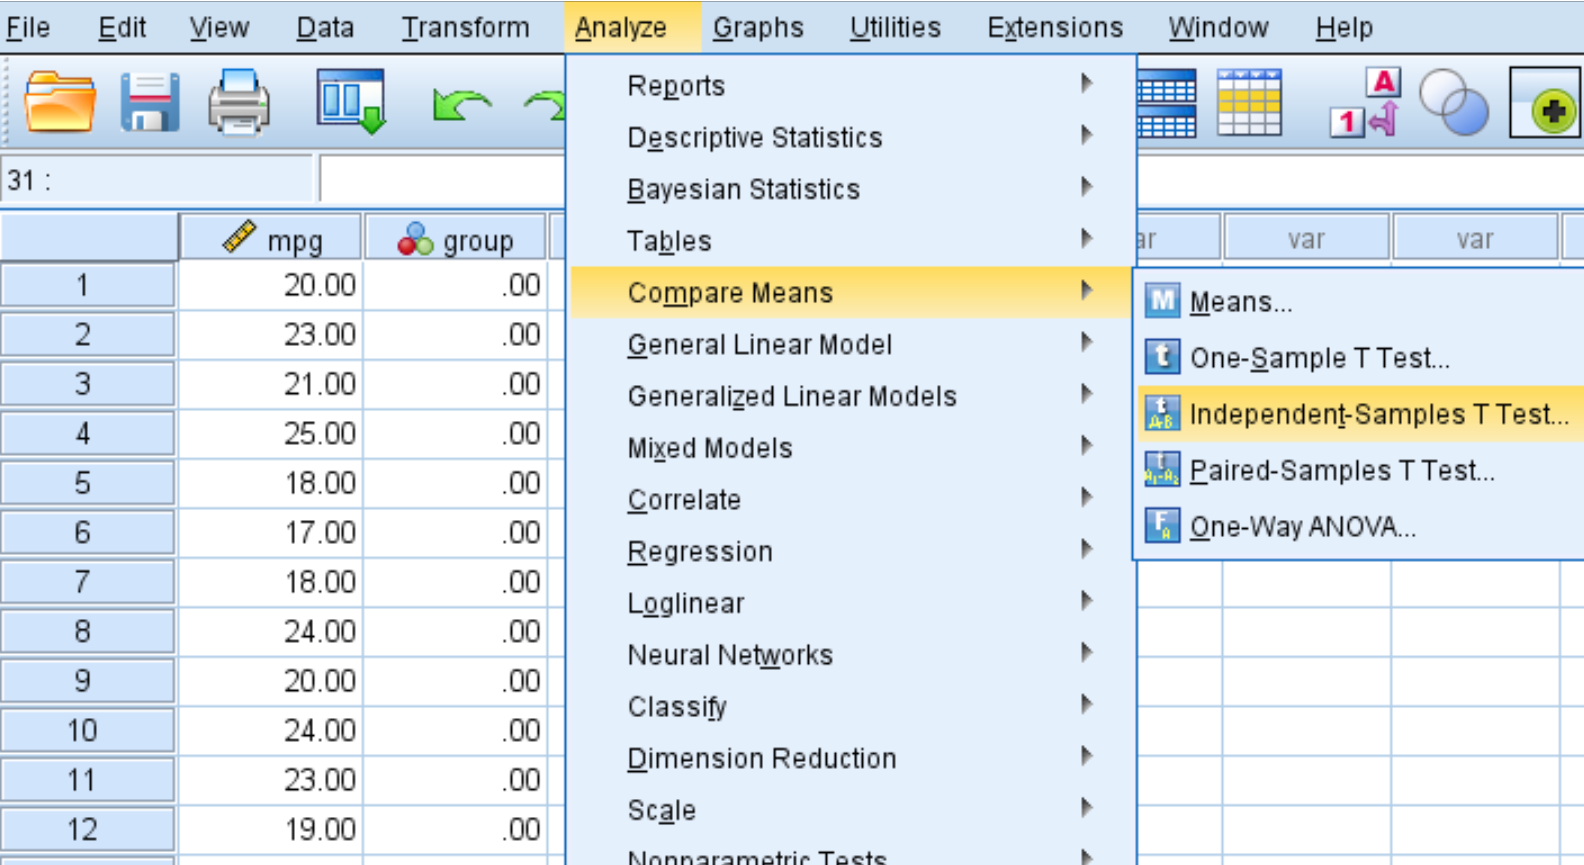Image resolution: width=1584 pixels, height=865 pixels.
Task: Open the Edit menu
Action: (x=122, y=27)
